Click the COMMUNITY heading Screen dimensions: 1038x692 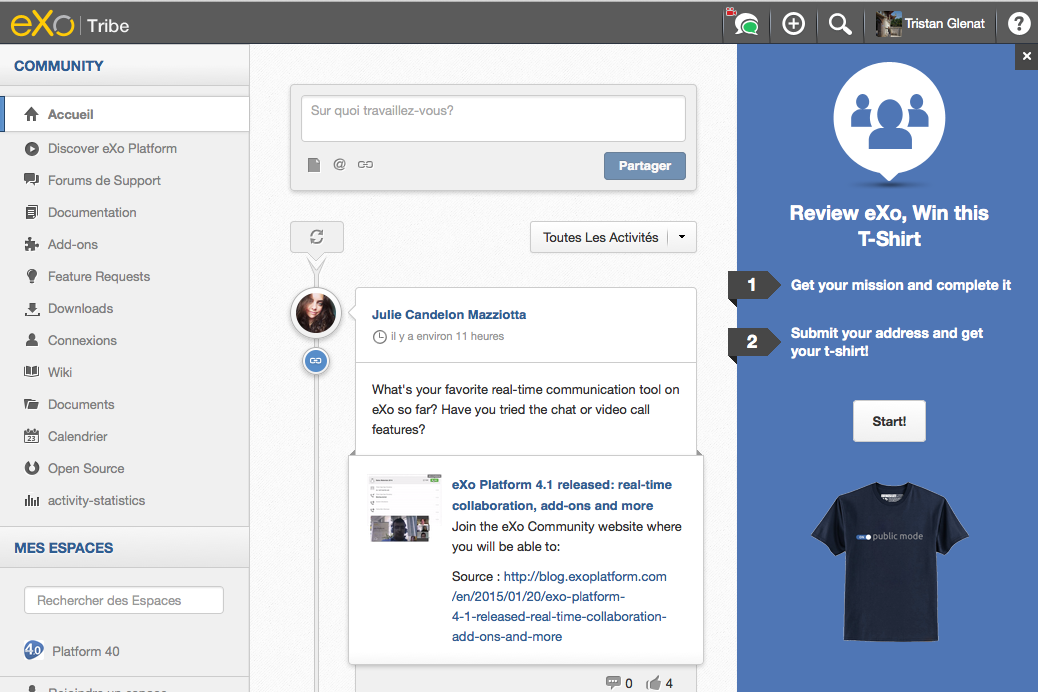pyautogui.click(x=59, y=66)
